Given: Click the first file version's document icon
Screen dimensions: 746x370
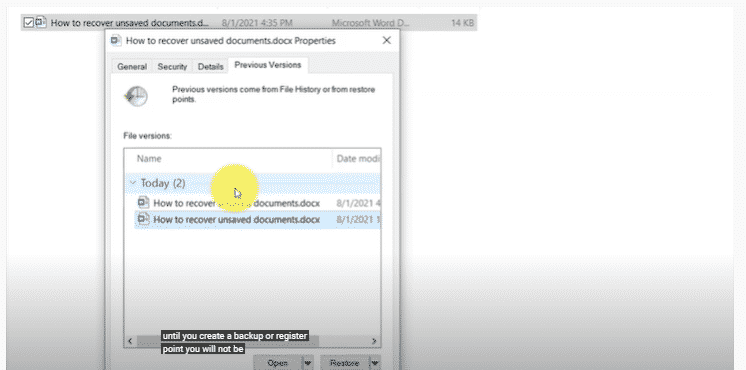Looking at the screenshot, I should 143,203.
